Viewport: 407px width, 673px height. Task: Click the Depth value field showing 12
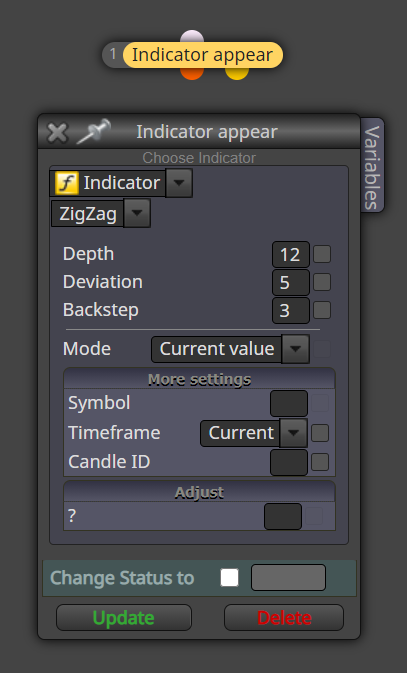[x=291, y=255]
